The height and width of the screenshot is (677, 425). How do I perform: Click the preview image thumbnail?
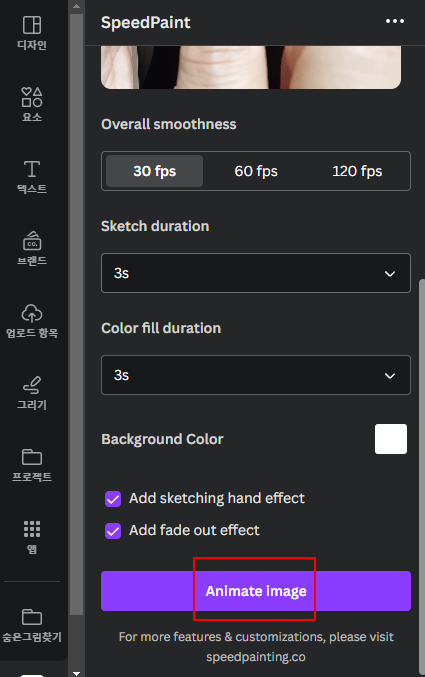[x=251, y=67]
